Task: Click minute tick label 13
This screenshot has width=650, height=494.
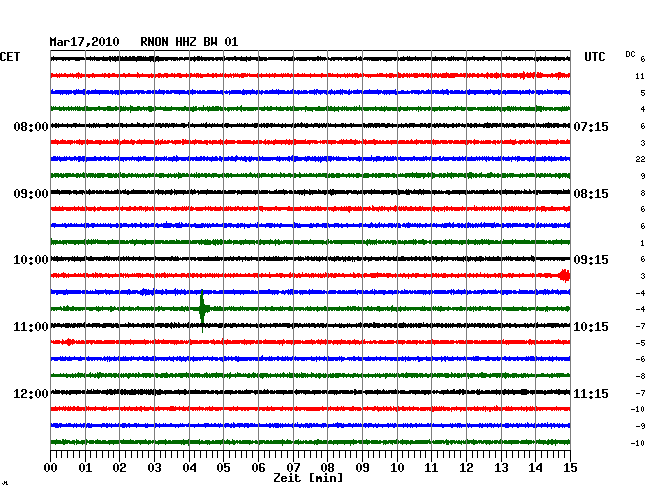Action: [501, 467]
